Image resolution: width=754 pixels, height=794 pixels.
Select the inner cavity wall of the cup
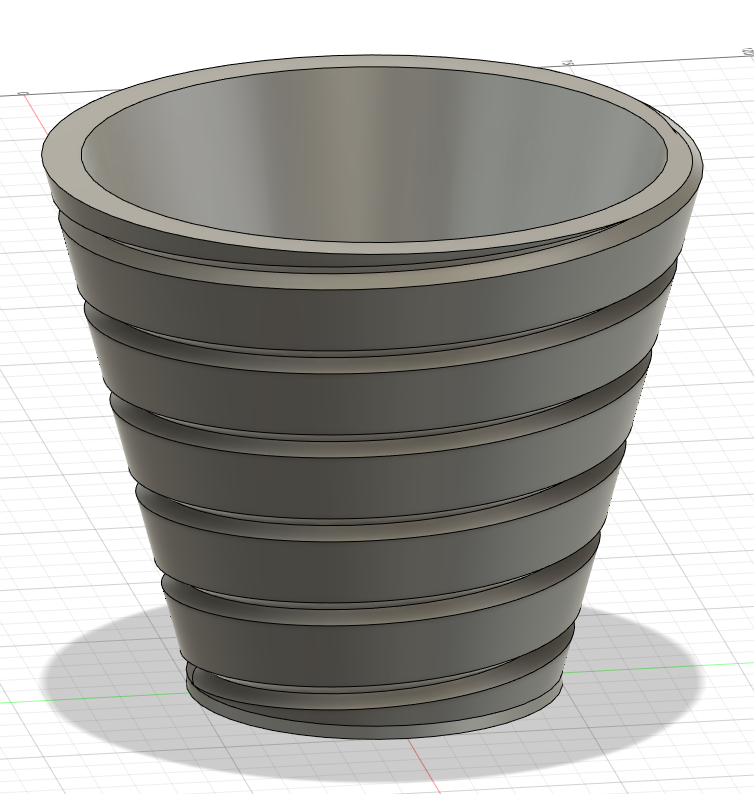[375, 152]
